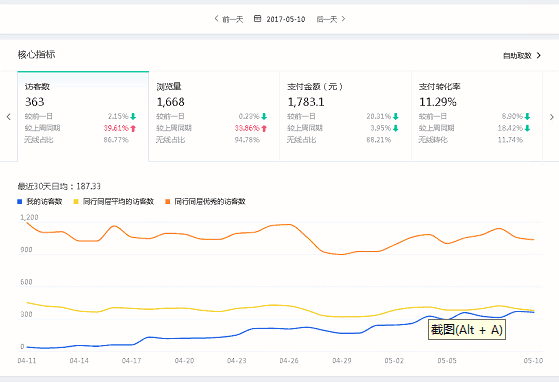The height and width of the screenshot is (382, 559).
Task: Show more metrics with right carousel arrow
Action: (552, 117)
